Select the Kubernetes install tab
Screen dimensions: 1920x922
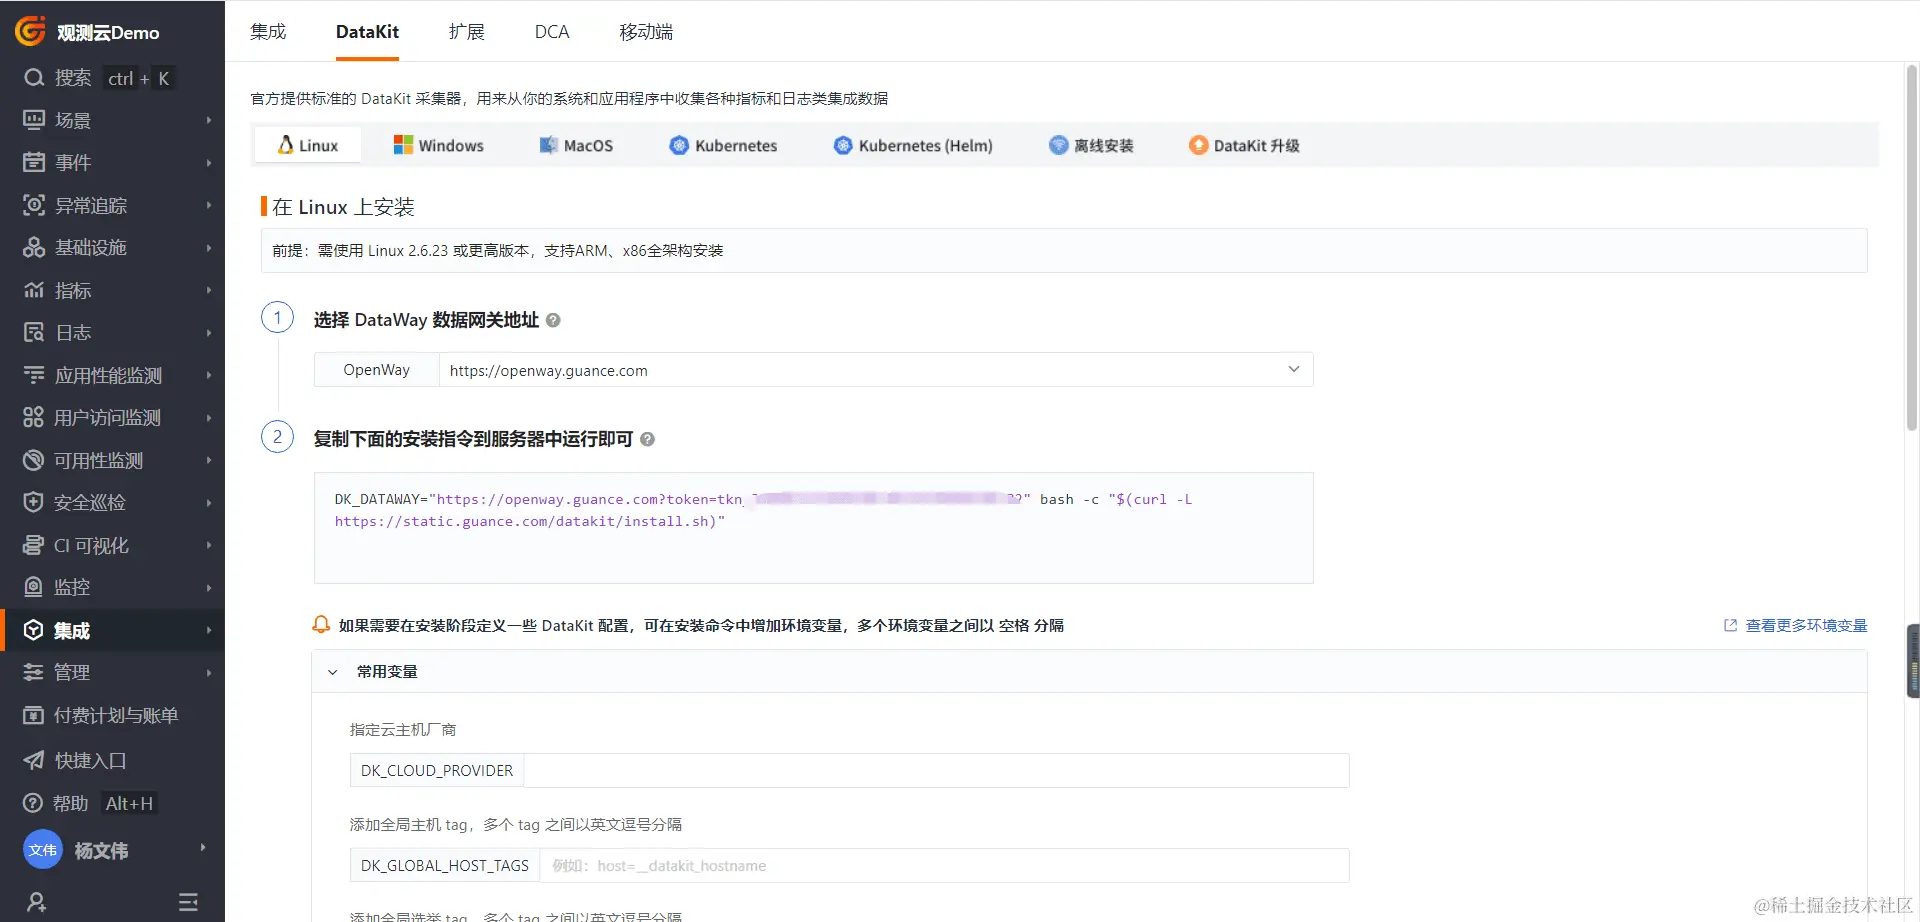click(x=723, y=145)
